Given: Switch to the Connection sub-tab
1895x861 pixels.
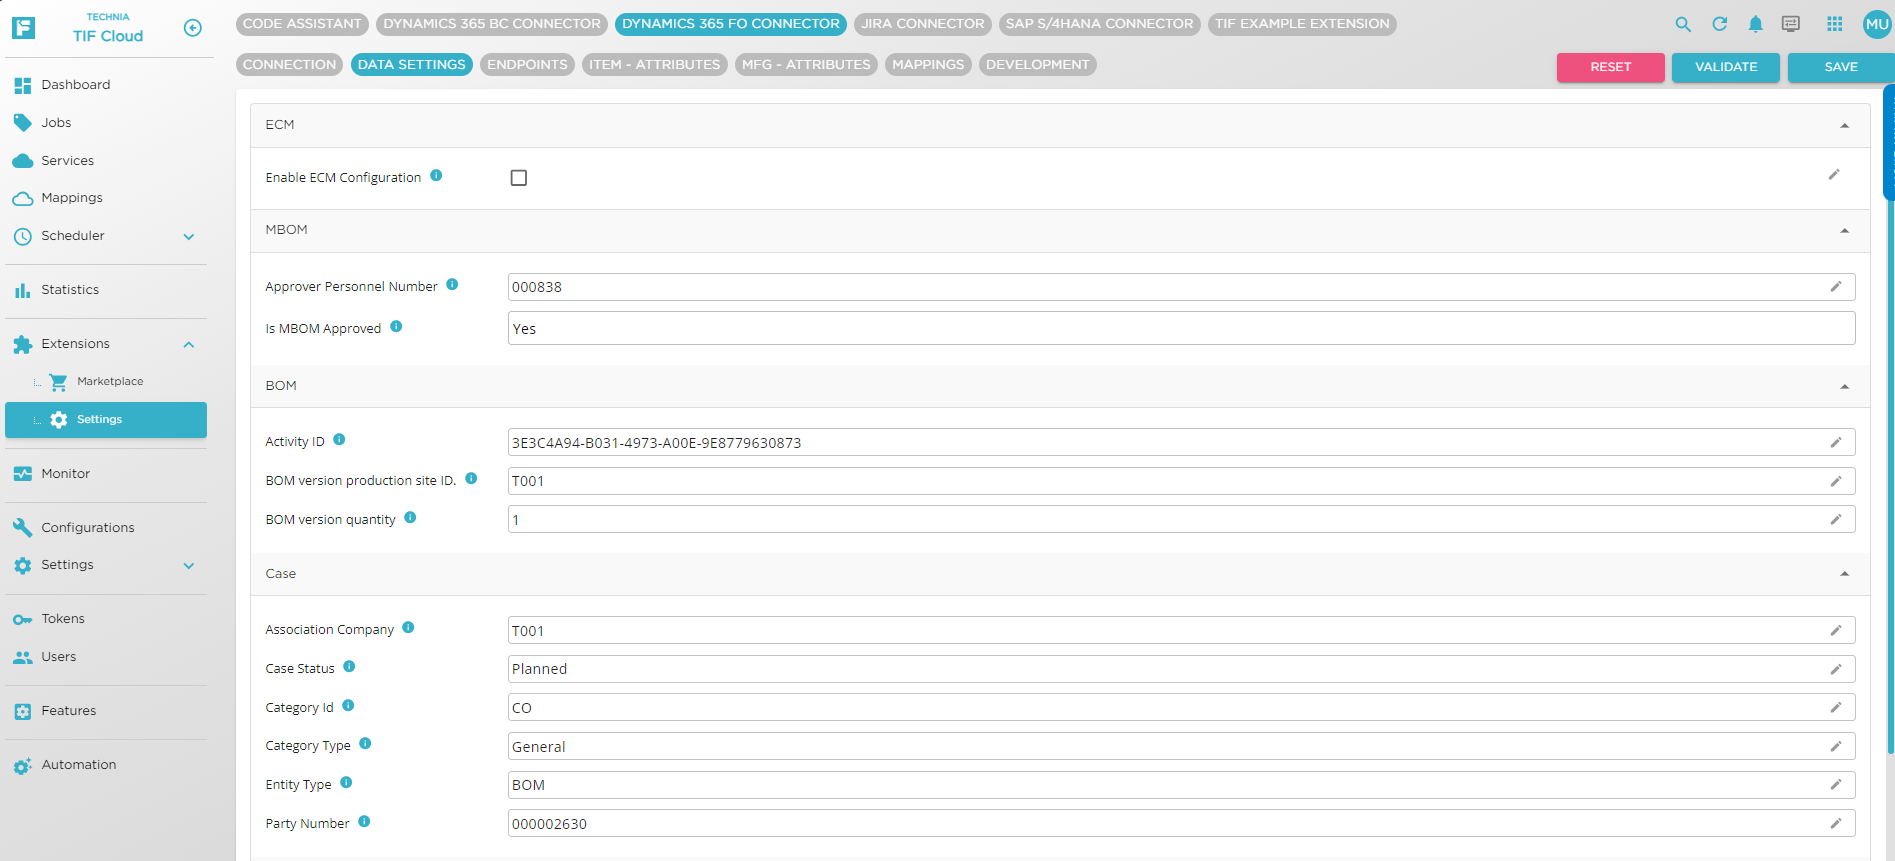Looking at the screenshot, I should coord(290,65).
